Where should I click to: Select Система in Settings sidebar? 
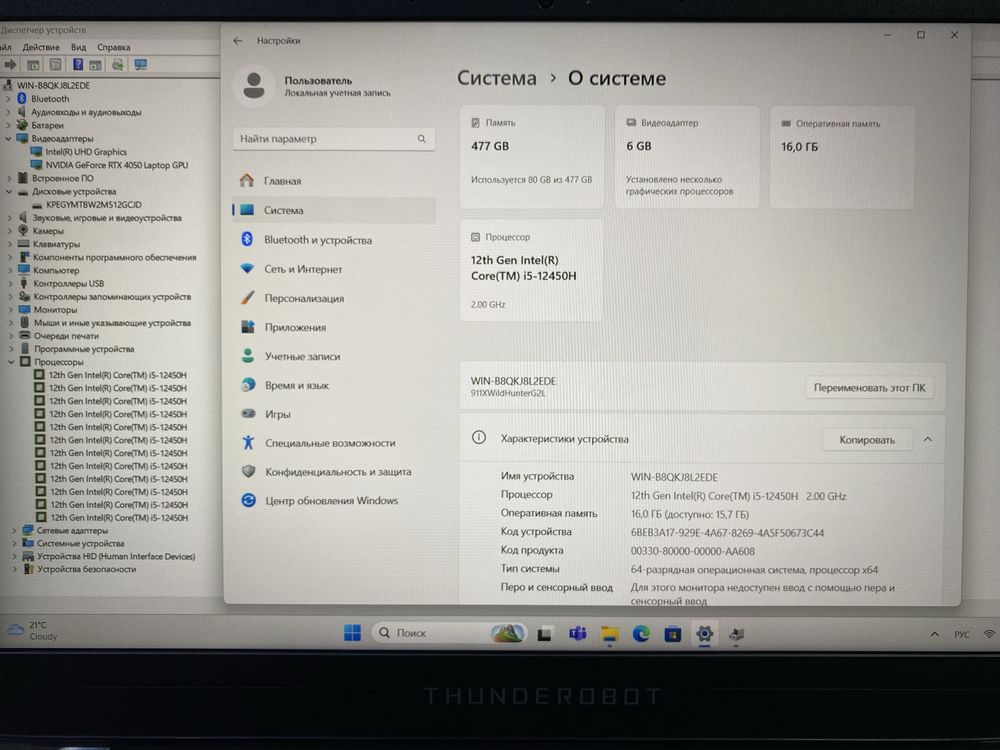[334, 210]
